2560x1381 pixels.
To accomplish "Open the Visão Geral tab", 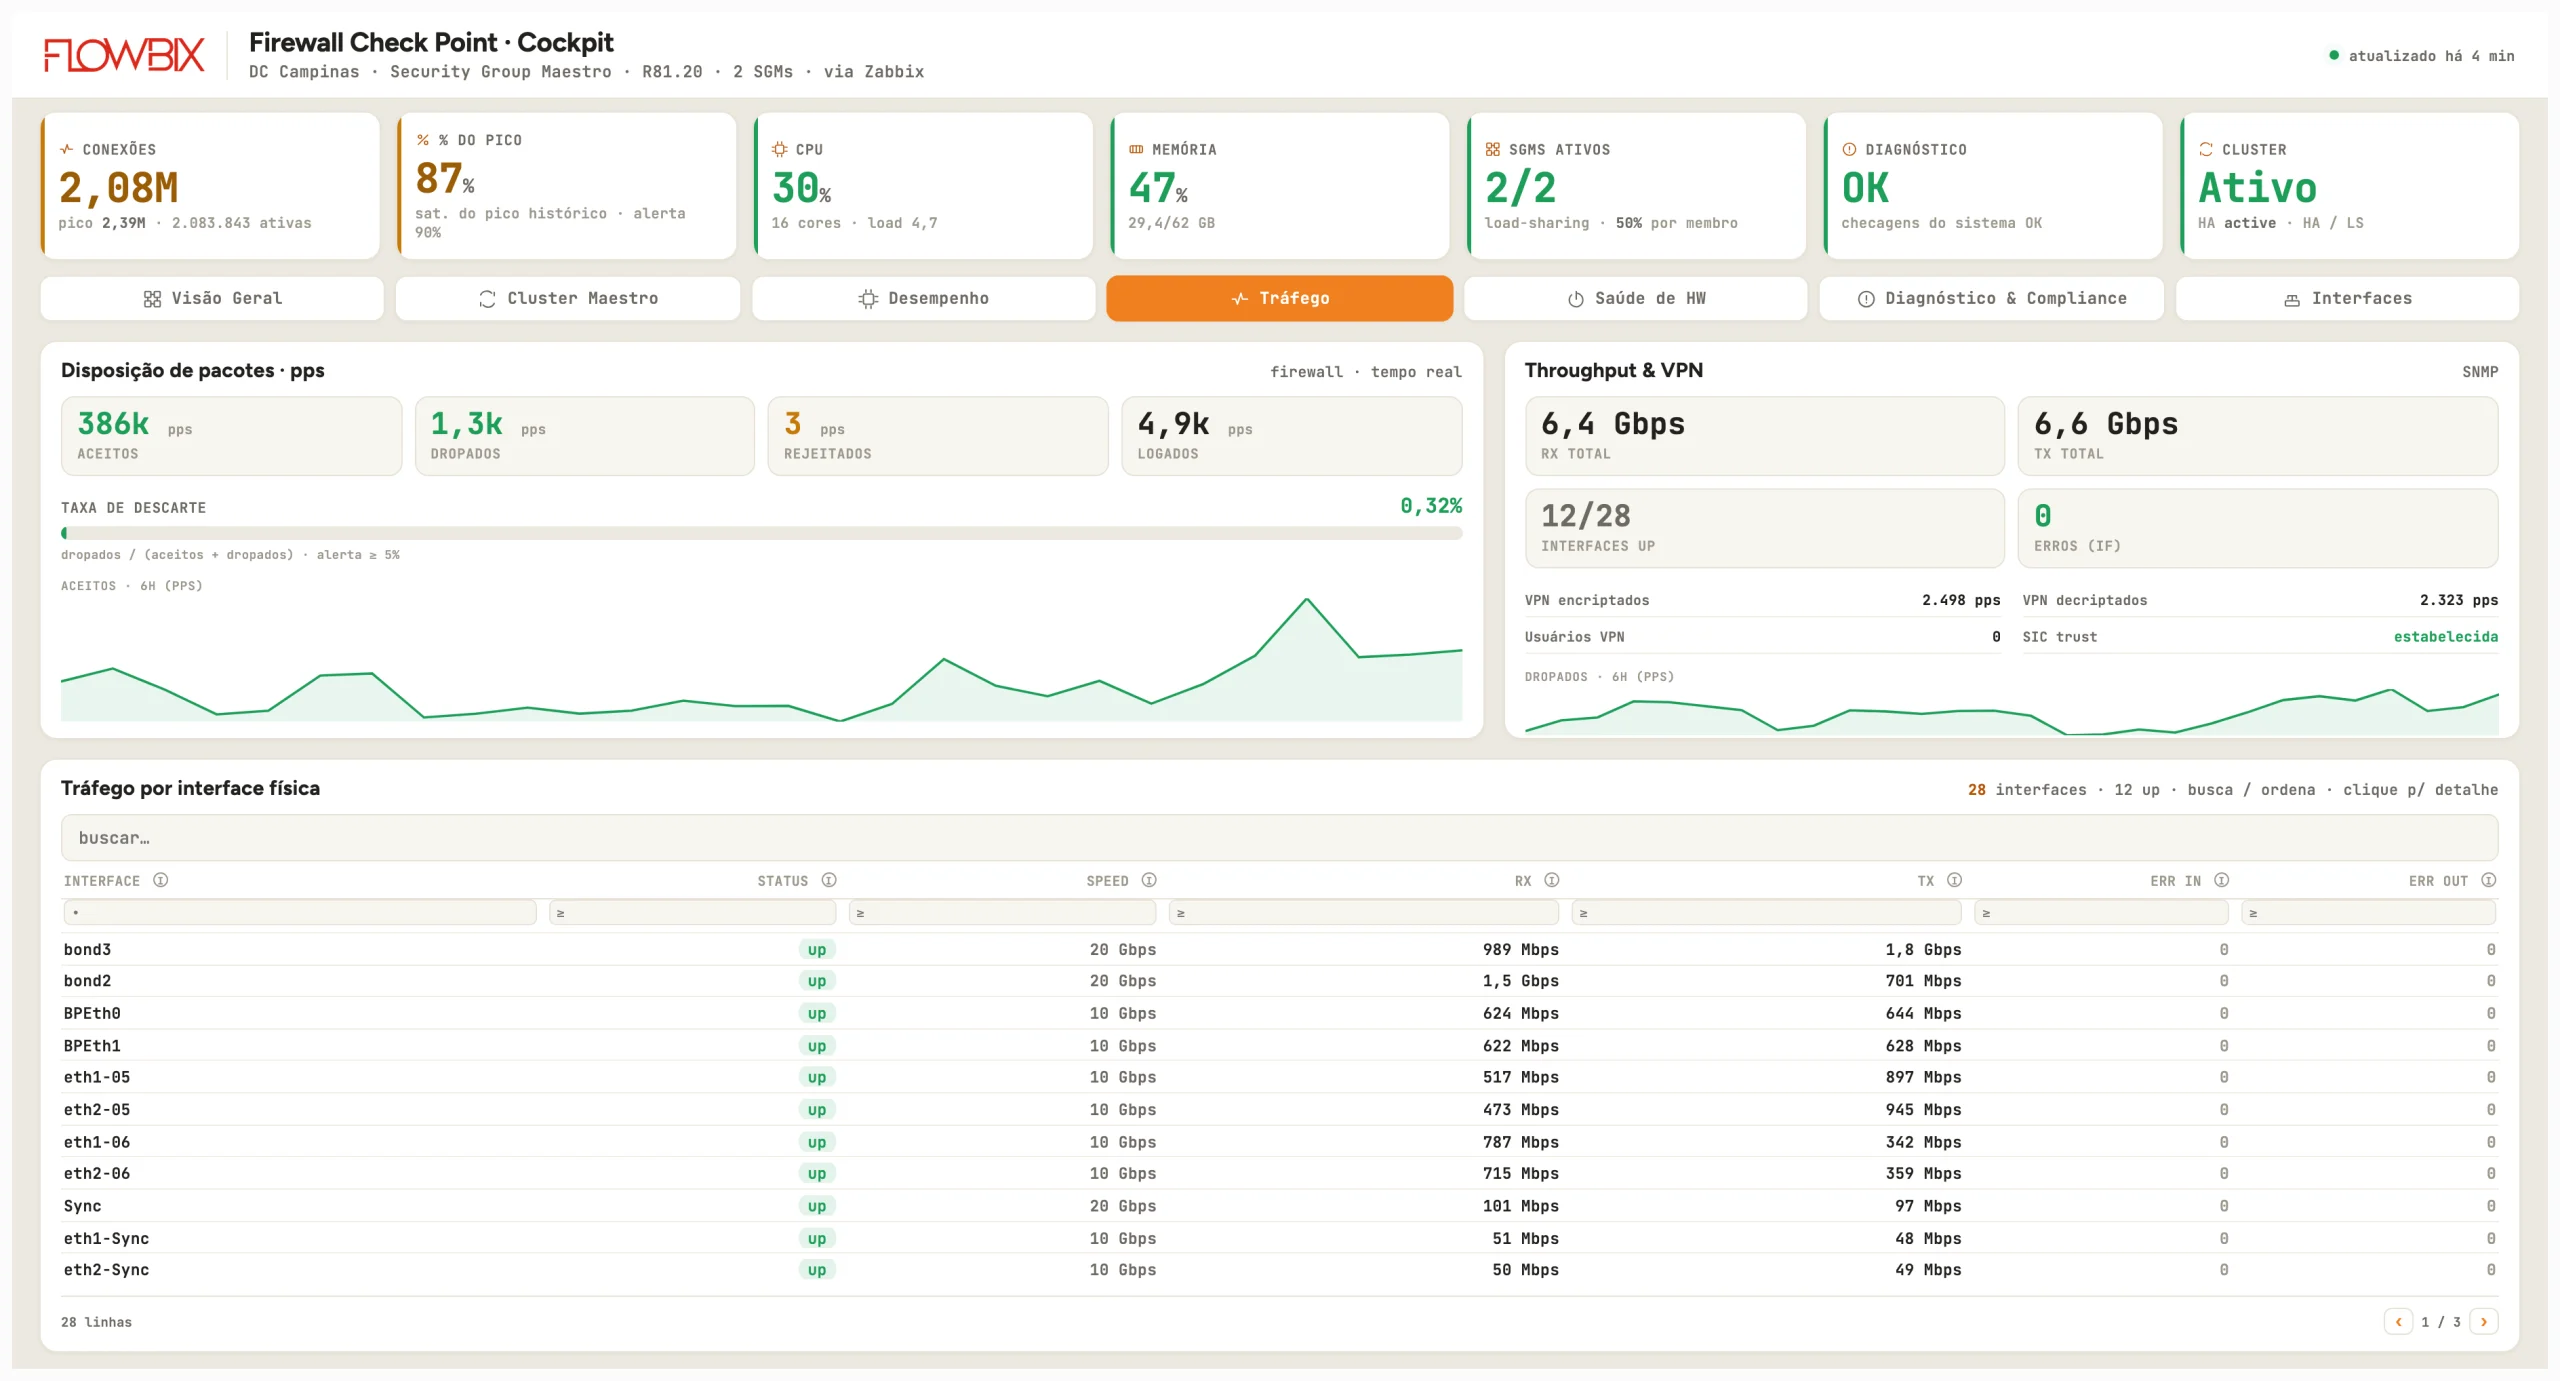I will pos(212,298).
